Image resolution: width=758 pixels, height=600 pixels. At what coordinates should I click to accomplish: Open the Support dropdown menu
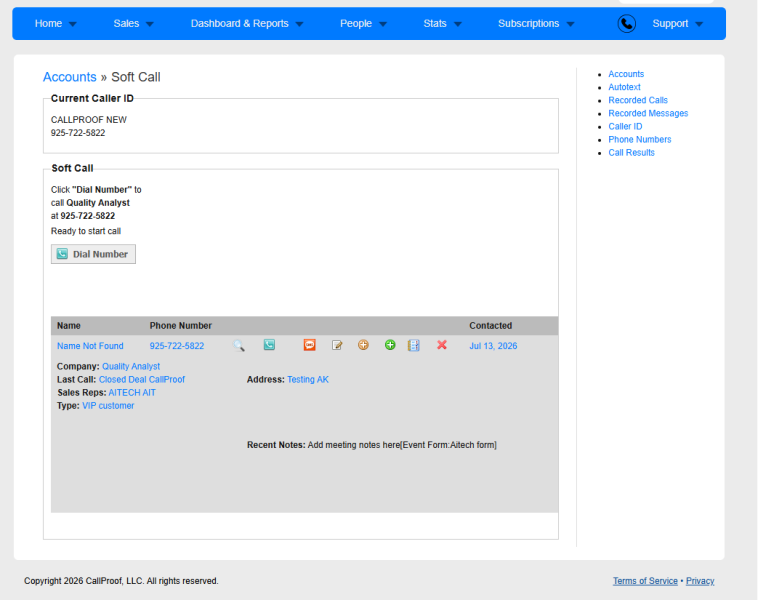[677, 24]
